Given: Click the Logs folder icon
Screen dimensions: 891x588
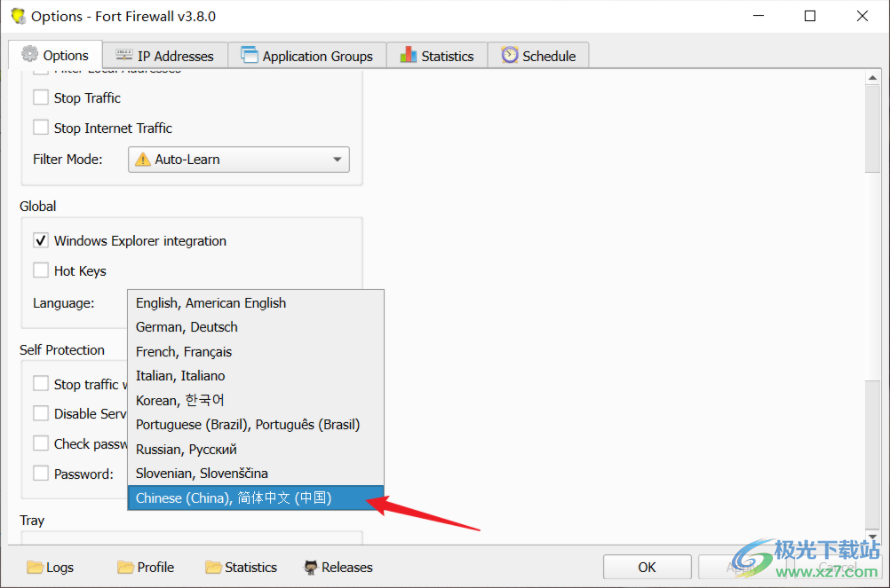Looking at the screenshot, I should coord(35,567).
